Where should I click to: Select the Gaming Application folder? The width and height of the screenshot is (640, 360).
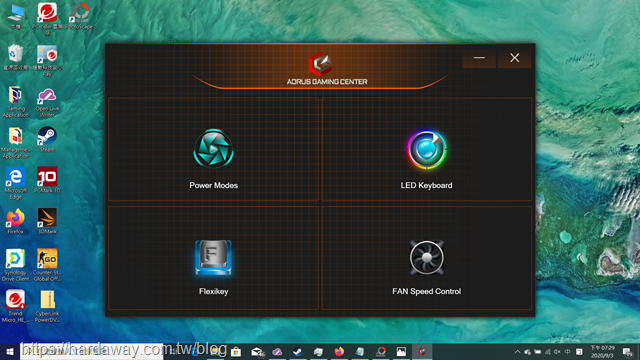16,102
